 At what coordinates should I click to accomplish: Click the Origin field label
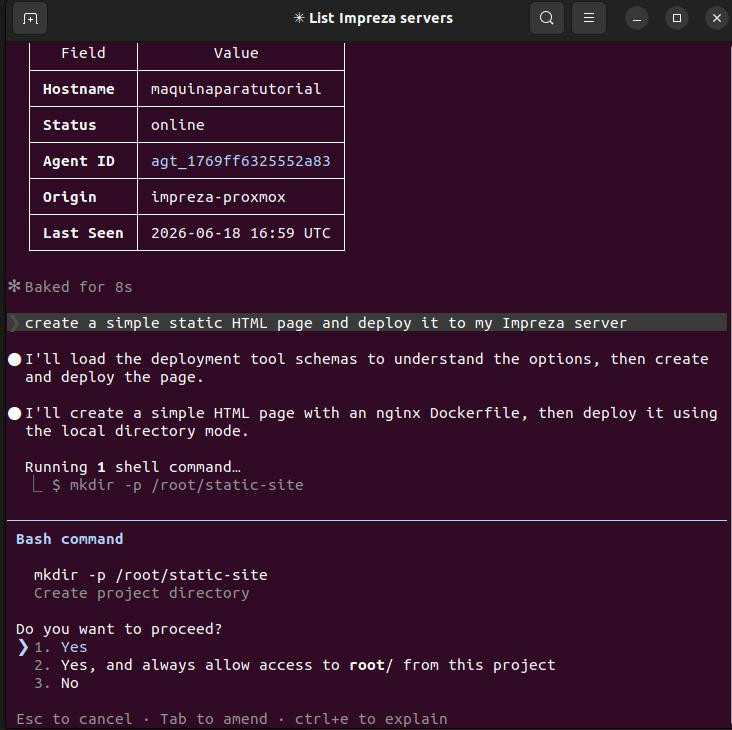click(x=70, y=197)
